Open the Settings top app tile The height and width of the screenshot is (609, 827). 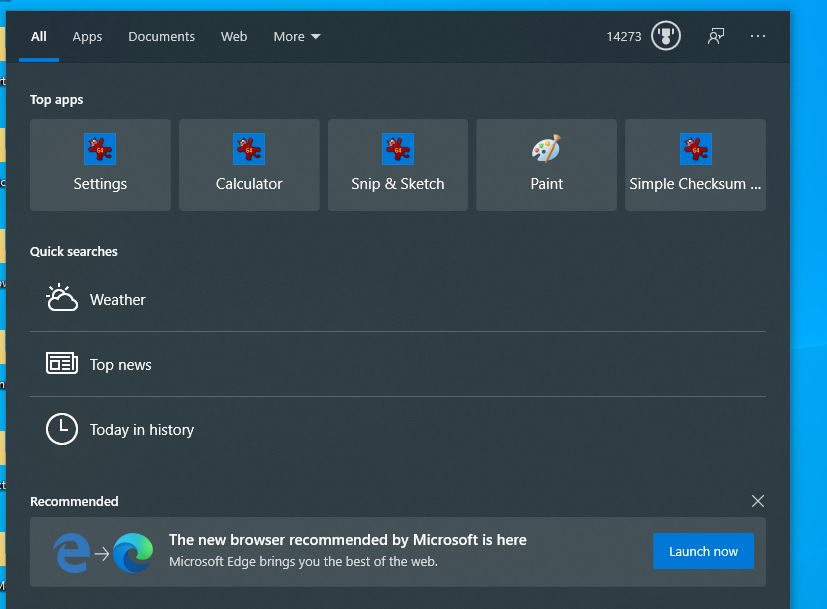(x=100, y=165)
